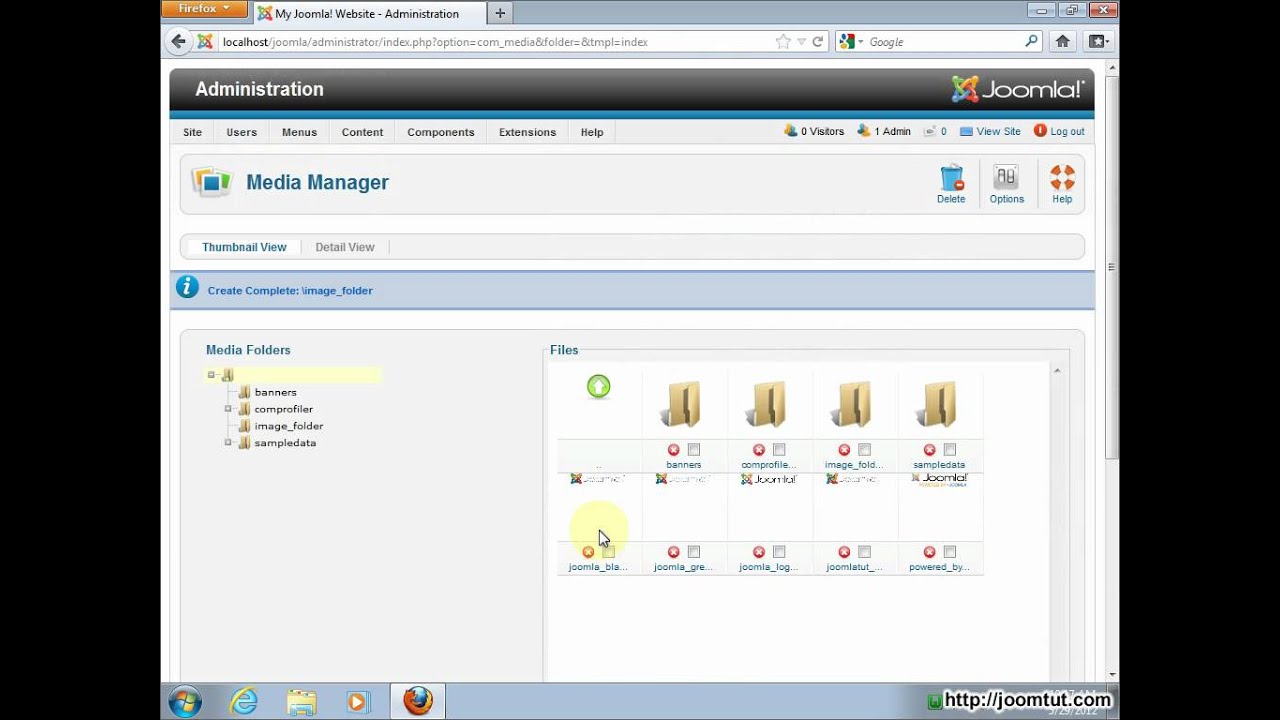Expand sampledata in the Media Folders tree
Viewport: 1280px width, 720px height.
coord(228,443)
